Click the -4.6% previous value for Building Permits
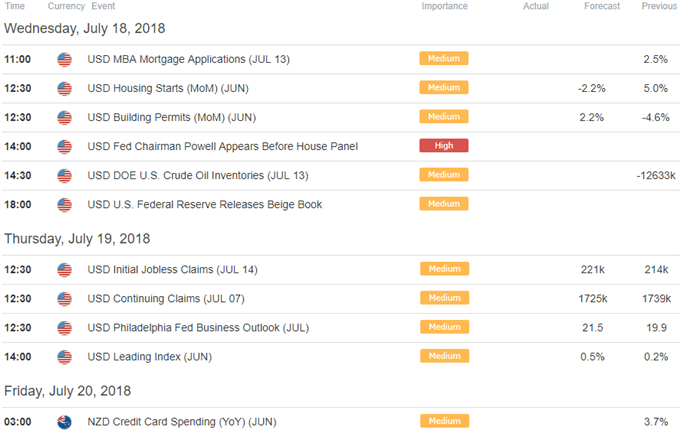The height and width of the screenshot is (436, 680). (x=656, y=118)
